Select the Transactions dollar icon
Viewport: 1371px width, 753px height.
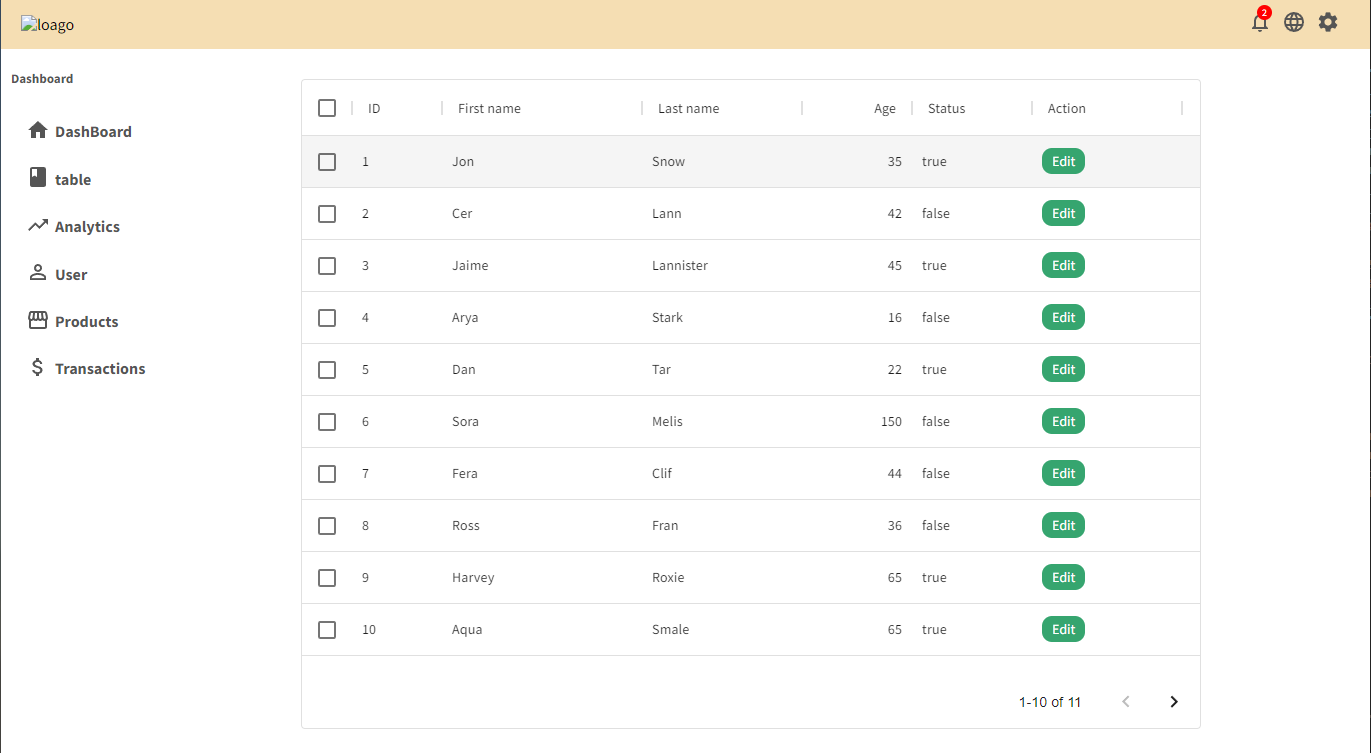[37, 368]
